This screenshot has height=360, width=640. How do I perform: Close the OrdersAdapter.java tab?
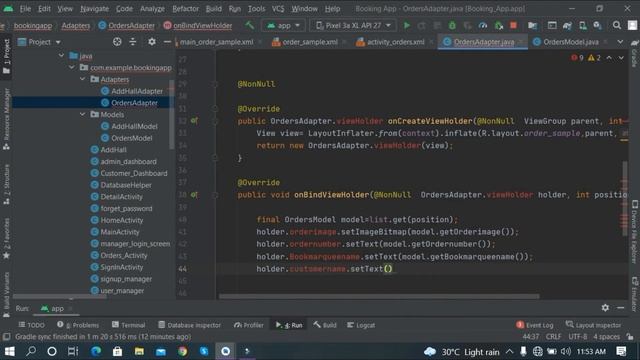click(520, 42)
